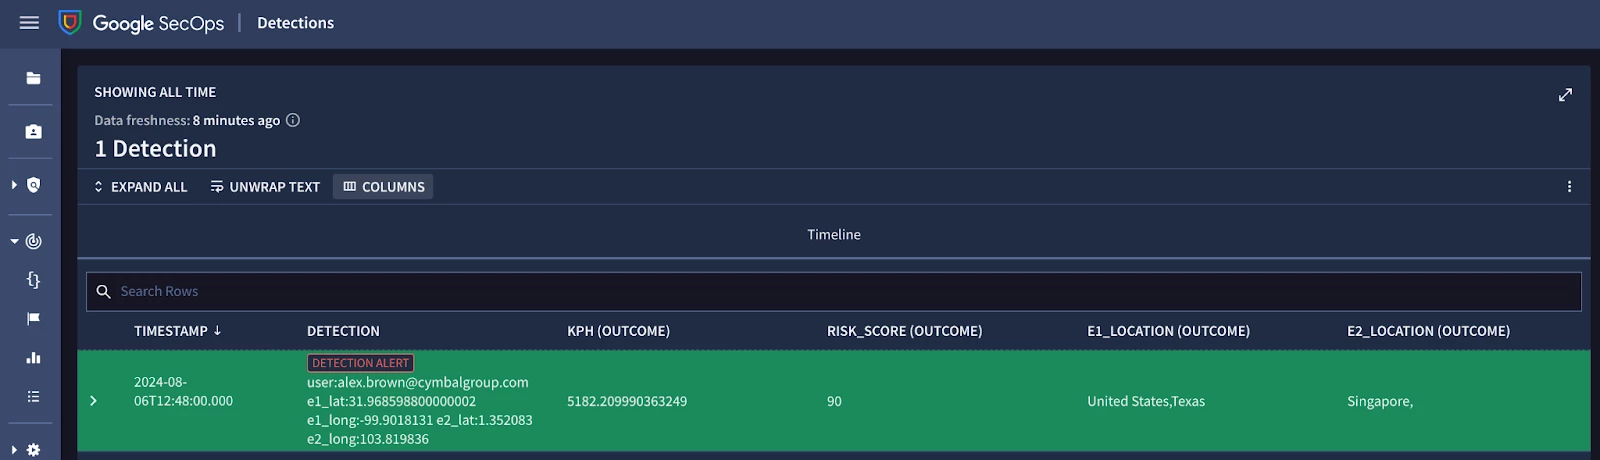Open the flag icon in sidebar

point(33,319)
